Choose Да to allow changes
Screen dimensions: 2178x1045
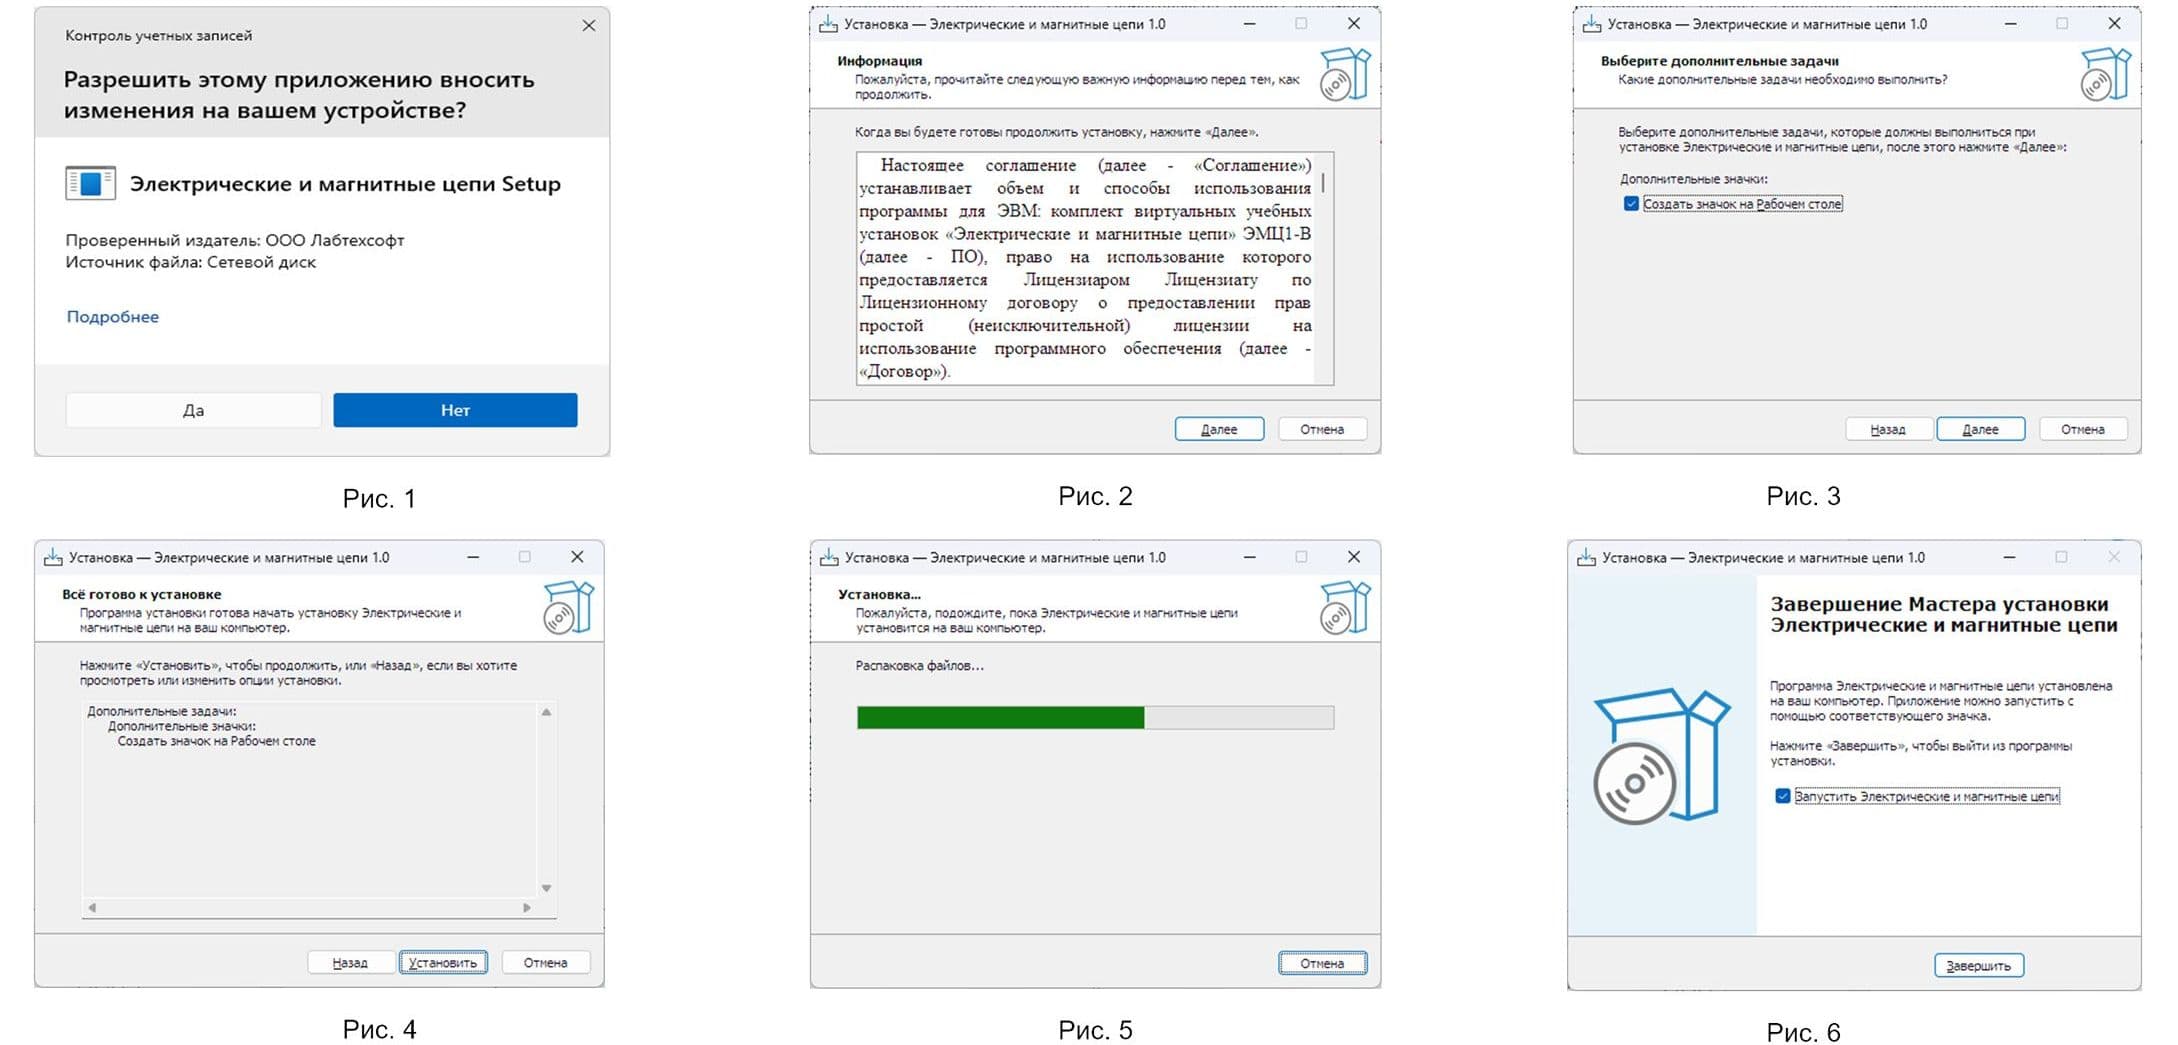(x=193, y=410)
